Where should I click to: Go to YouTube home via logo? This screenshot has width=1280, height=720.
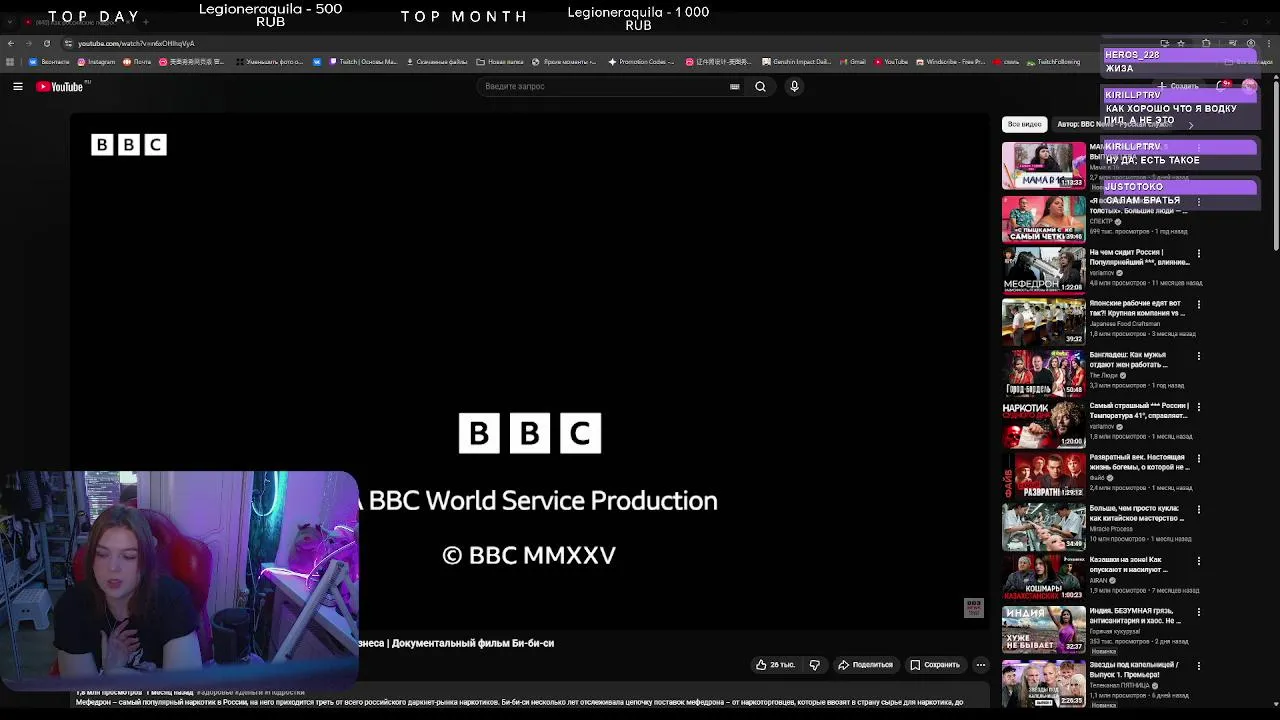60,87
